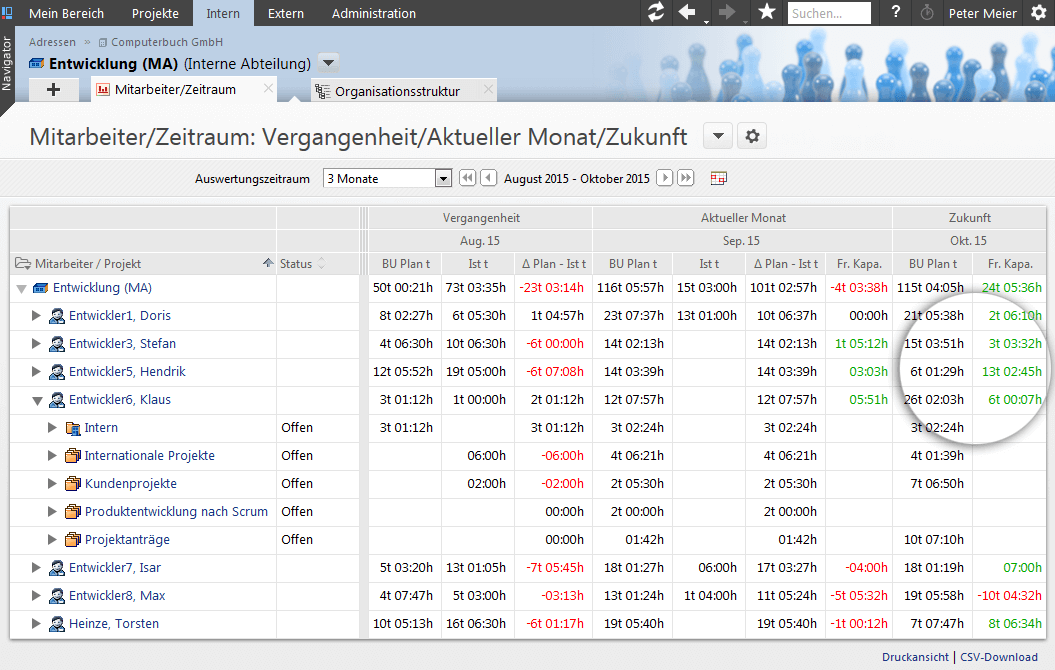The height and width of the screenshot is (670, 1055).
Task: Open the Mein Bereich menu
Action: [x=67, y=13]
